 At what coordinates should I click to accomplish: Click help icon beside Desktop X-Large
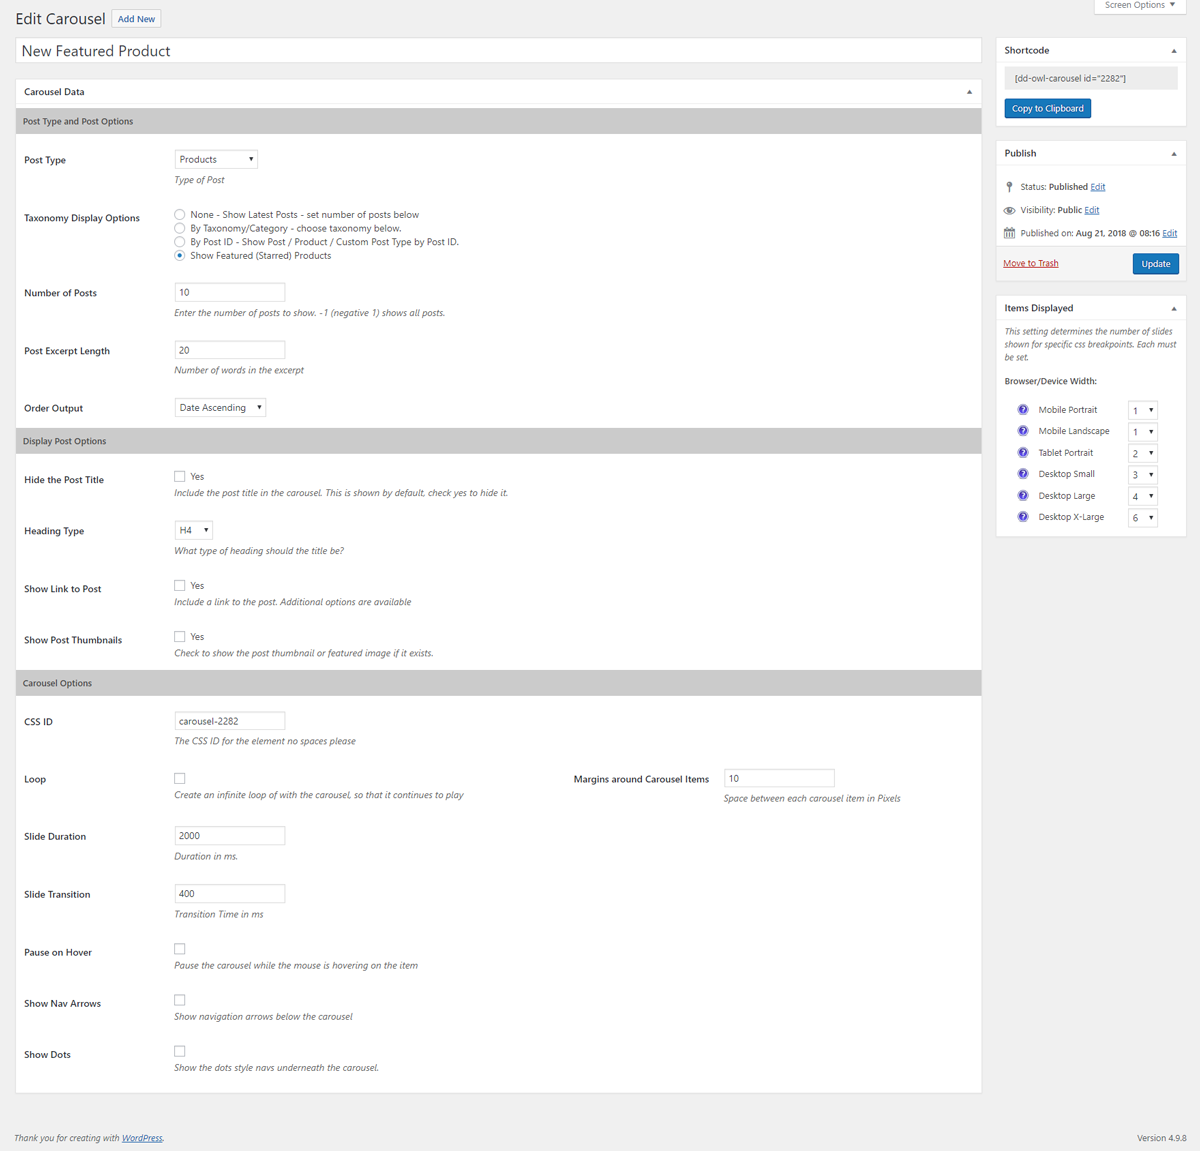(x=1023, y=517)
